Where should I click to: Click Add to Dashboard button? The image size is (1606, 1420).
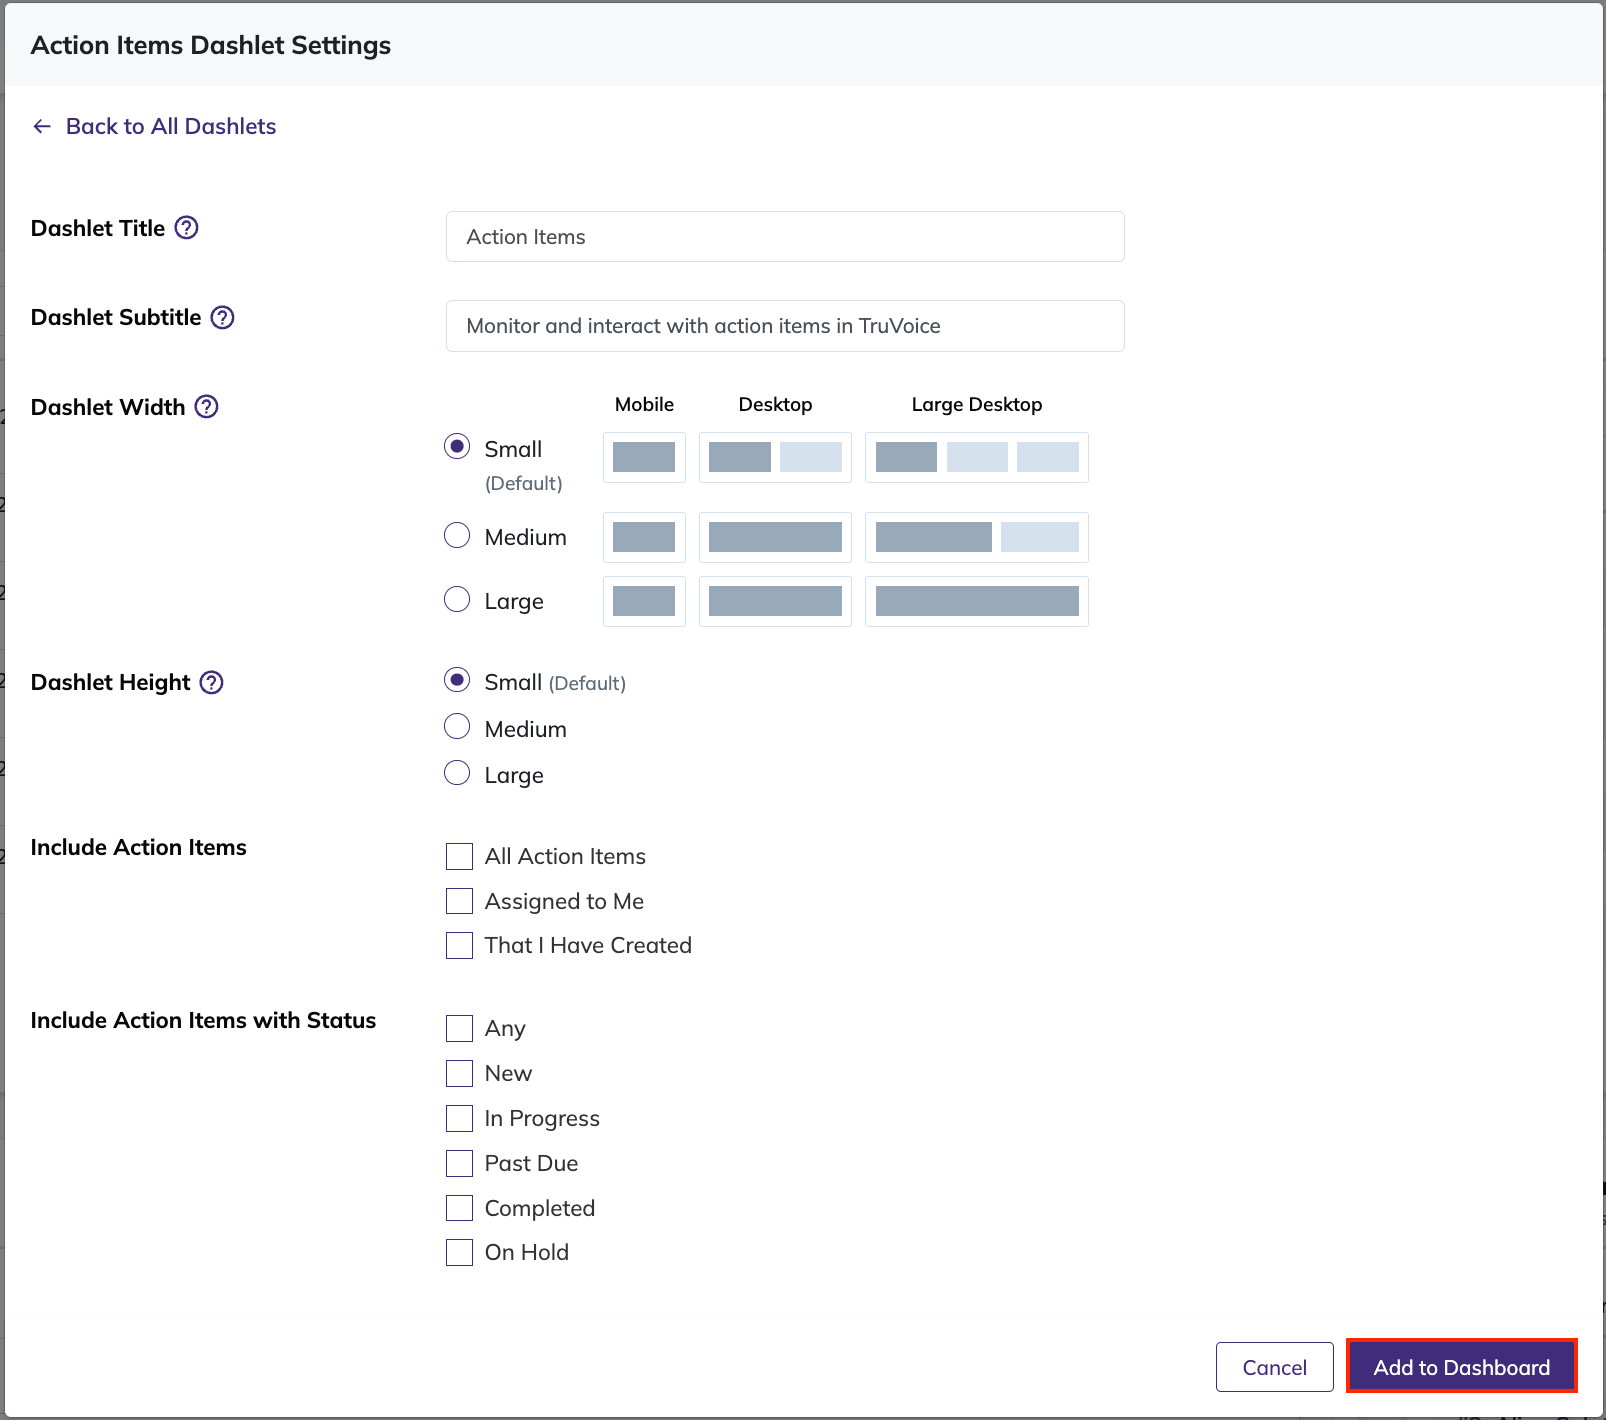coord(1462,1367)
